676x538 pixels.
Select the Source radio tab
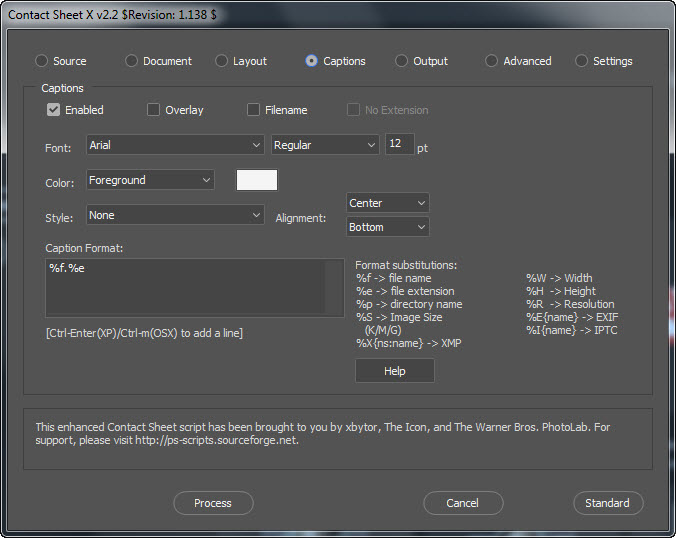click(42, 61)
